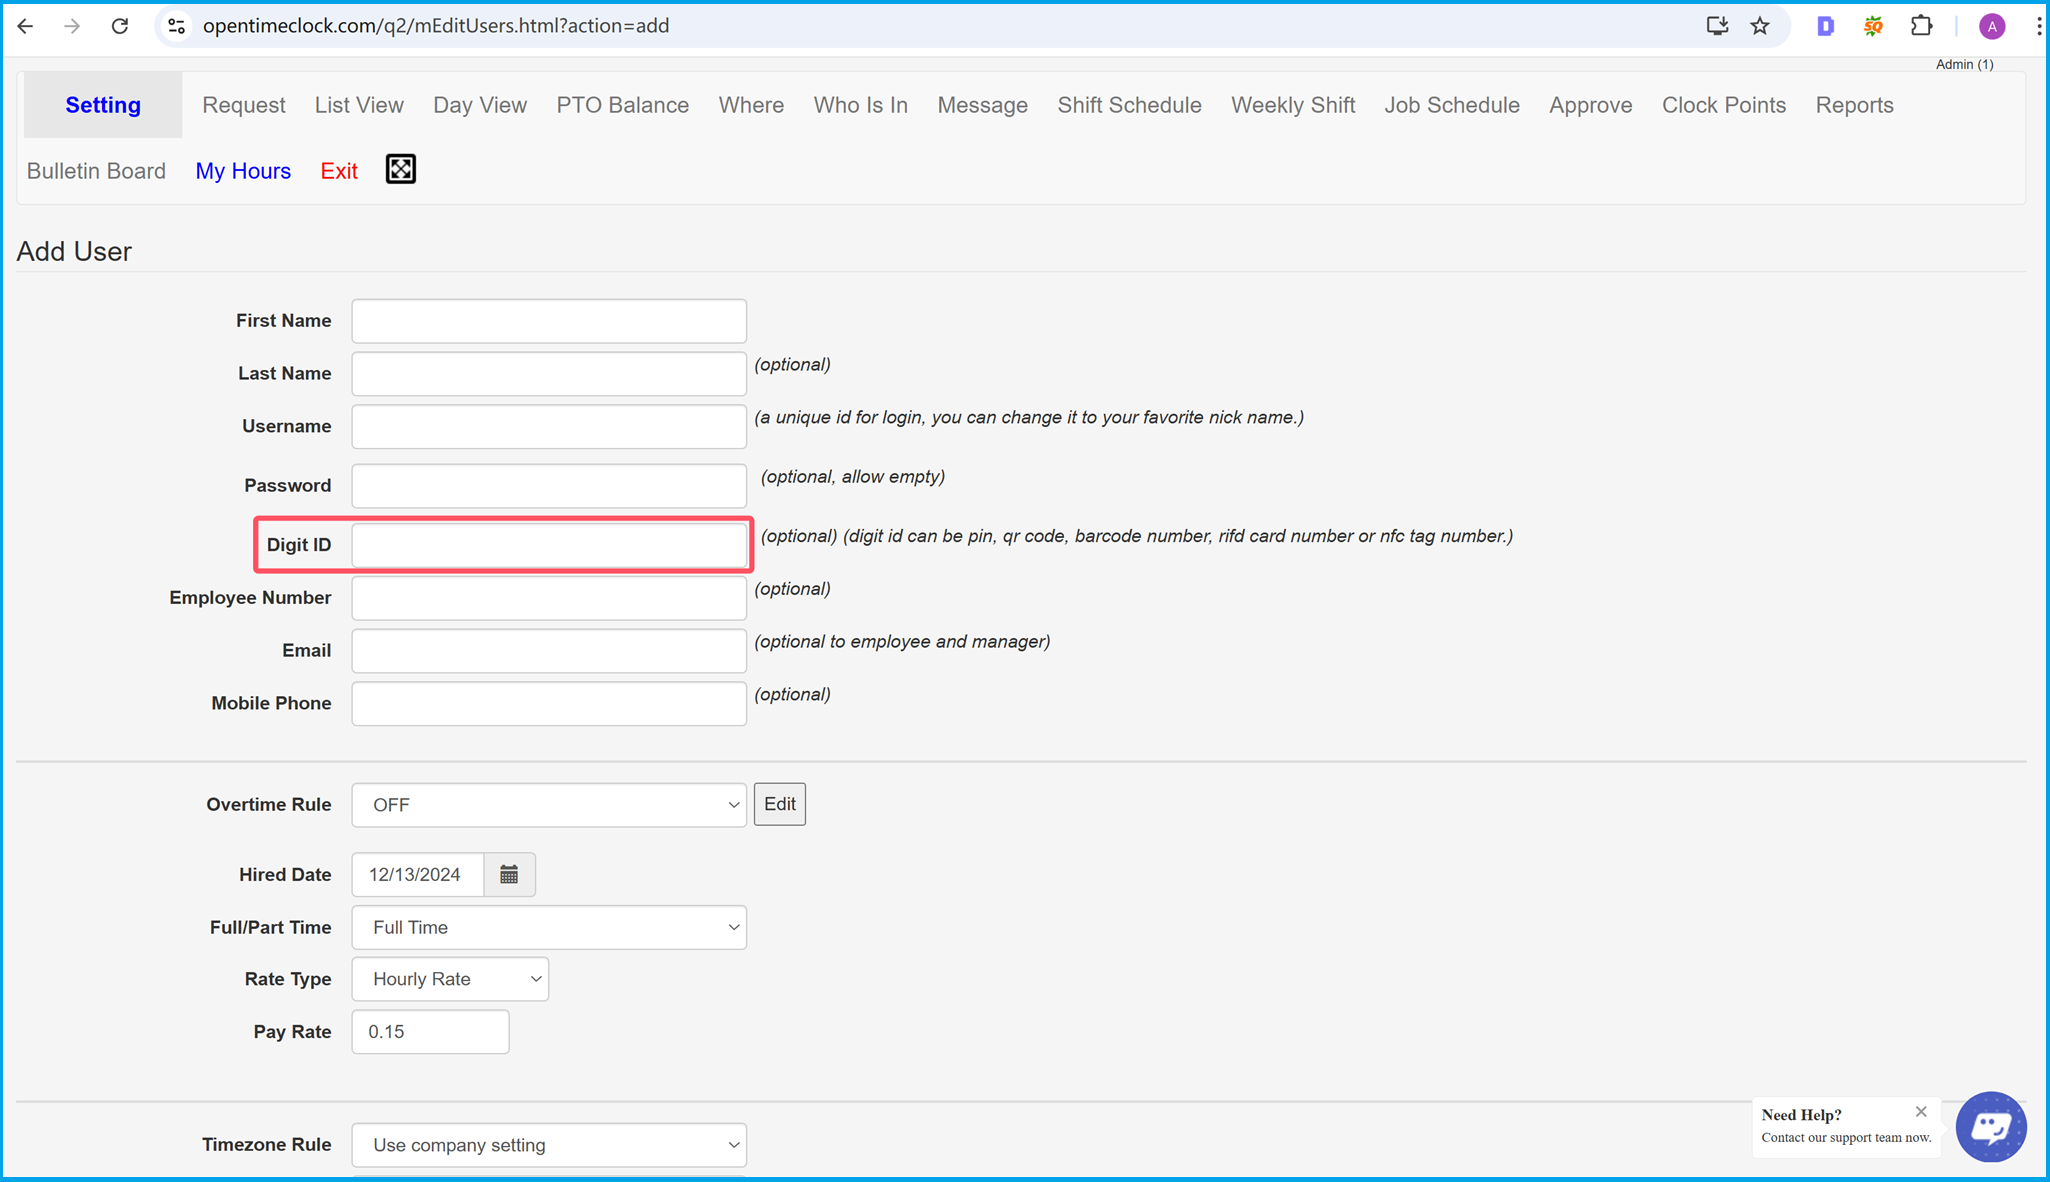Click the Pay Rate field

tap(430, 1032)
